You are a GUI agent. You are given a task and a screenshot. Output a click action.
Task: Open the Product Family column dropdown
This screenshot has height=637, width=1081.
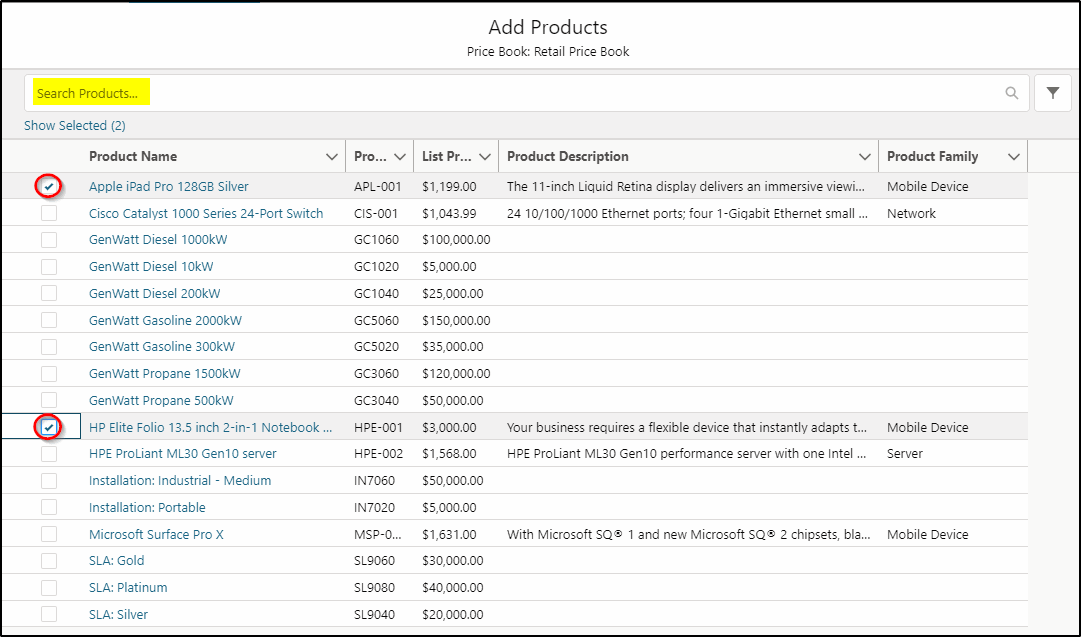pos(1012,156)
